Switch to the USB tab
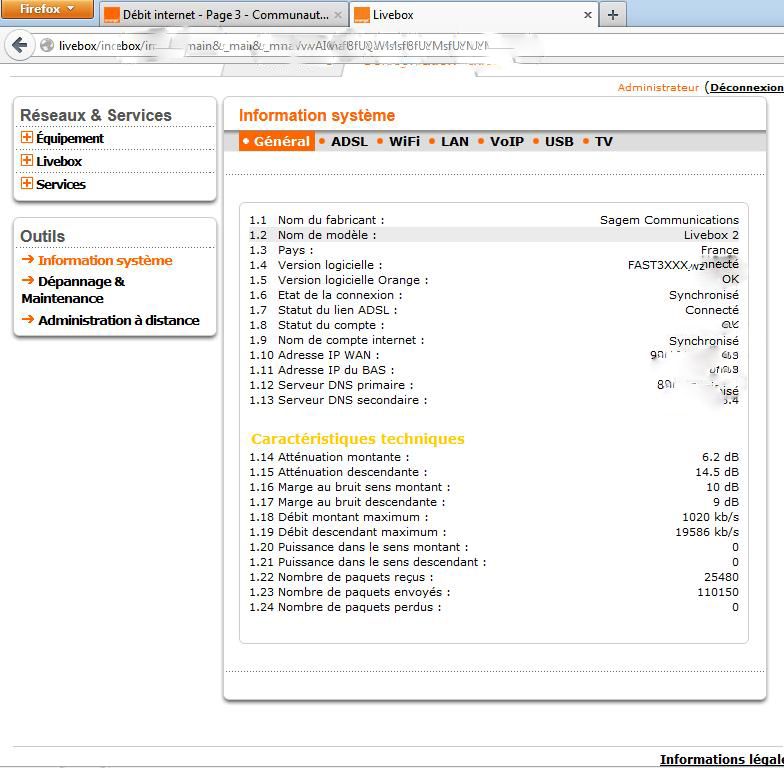Viewport: 784px width, 768px height. [559, 142]
